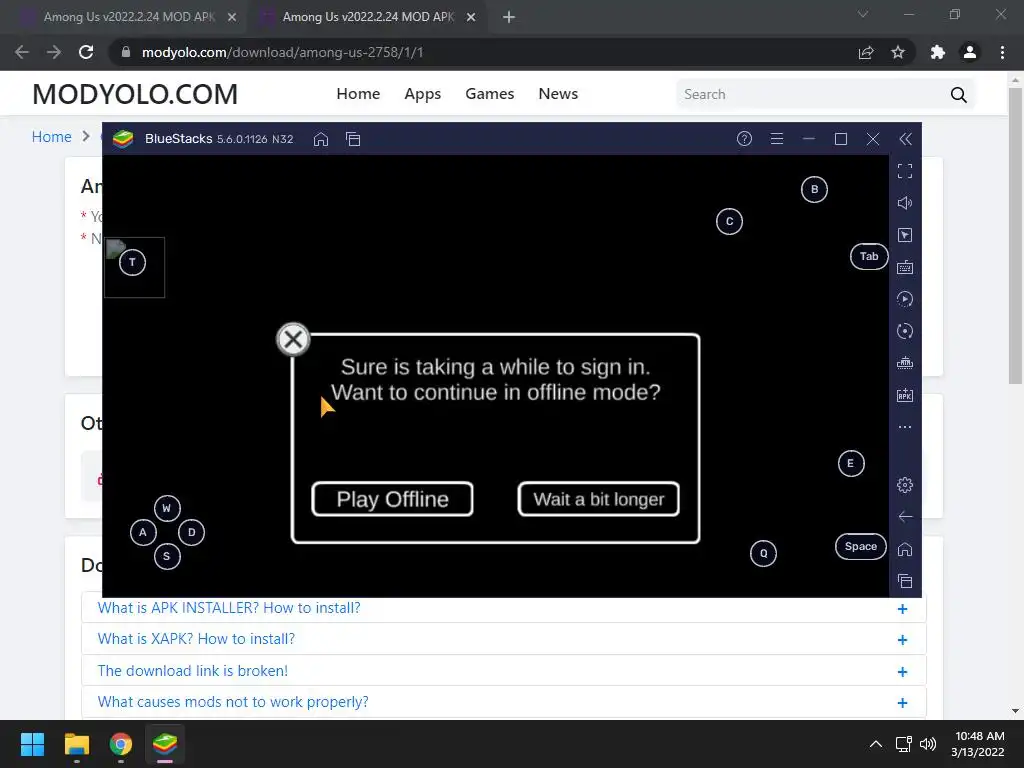Open BlueStacks hamburger menu
This screenshot has height=768, width=1024.
[x=776, y=138]
